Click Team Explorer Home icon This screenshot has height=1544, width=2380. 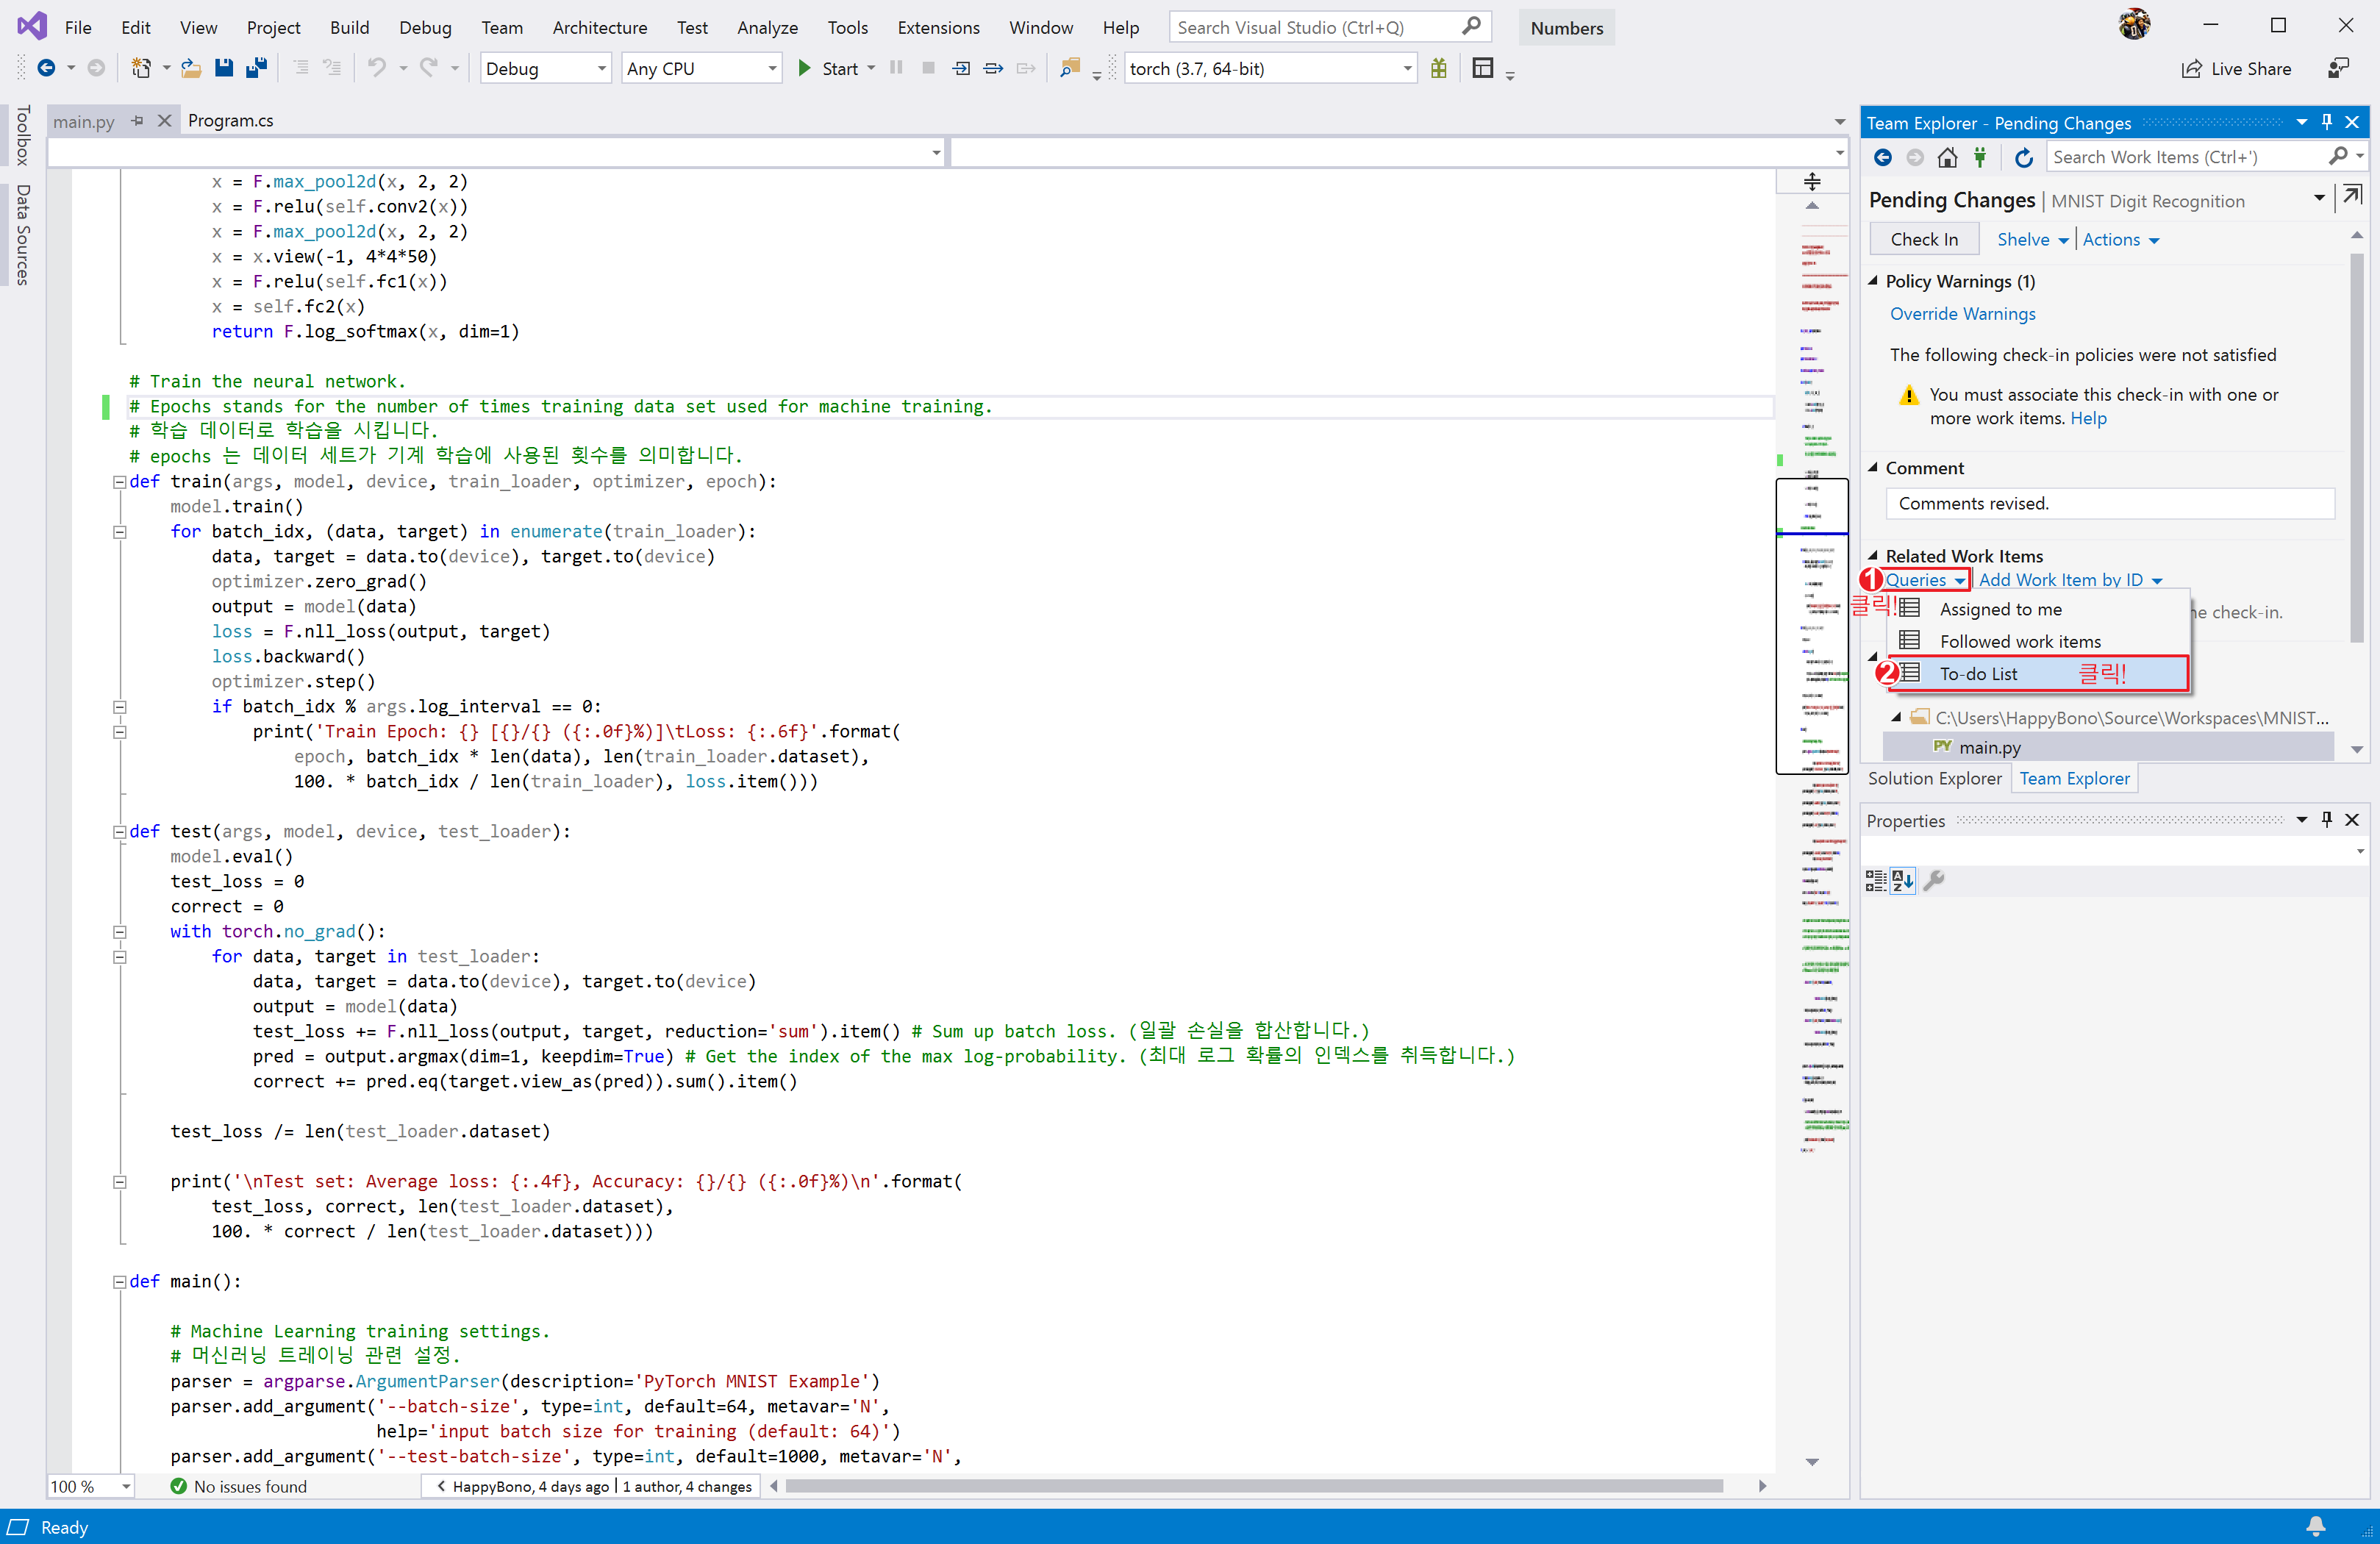click(1946, 157)
